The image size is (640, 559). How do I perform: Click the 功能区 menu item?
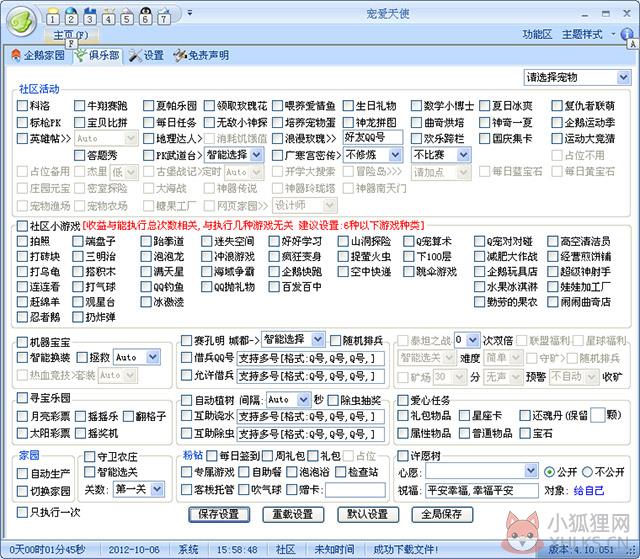pos(537,35)
